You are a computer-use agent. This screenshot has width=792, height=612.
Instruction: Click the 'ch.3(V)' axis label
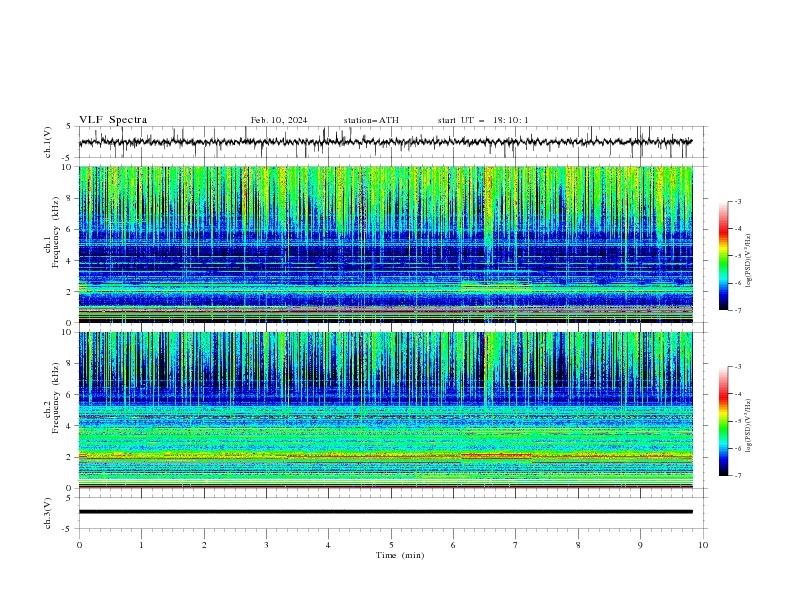point(48,513)
